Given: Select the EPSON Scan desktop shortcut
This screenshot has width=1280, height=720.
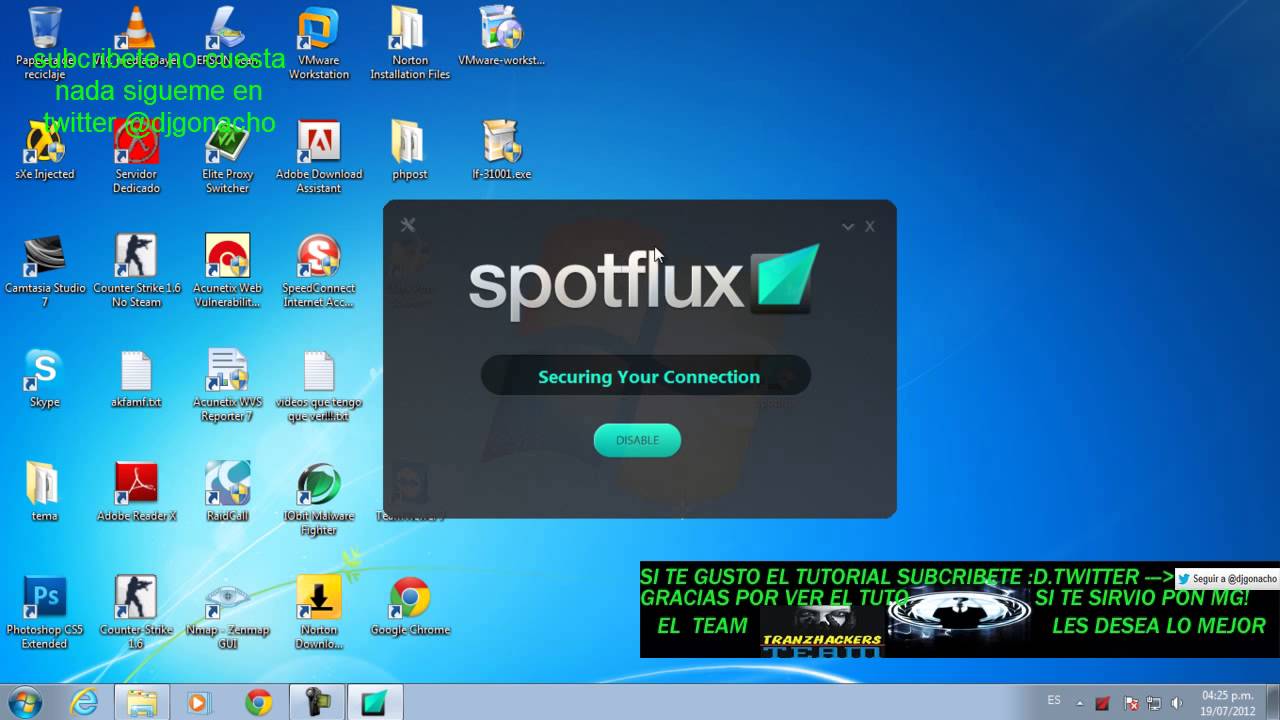Looking at the screenshot, I should click(x=228, y=36).
